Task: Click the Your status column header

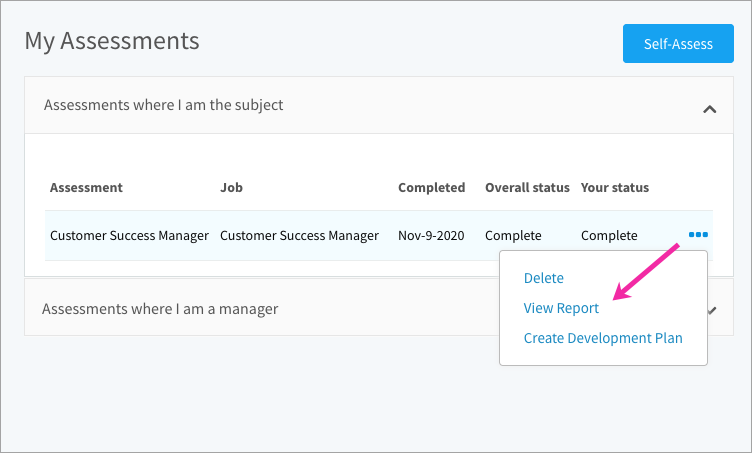Action: click(615, 187)
